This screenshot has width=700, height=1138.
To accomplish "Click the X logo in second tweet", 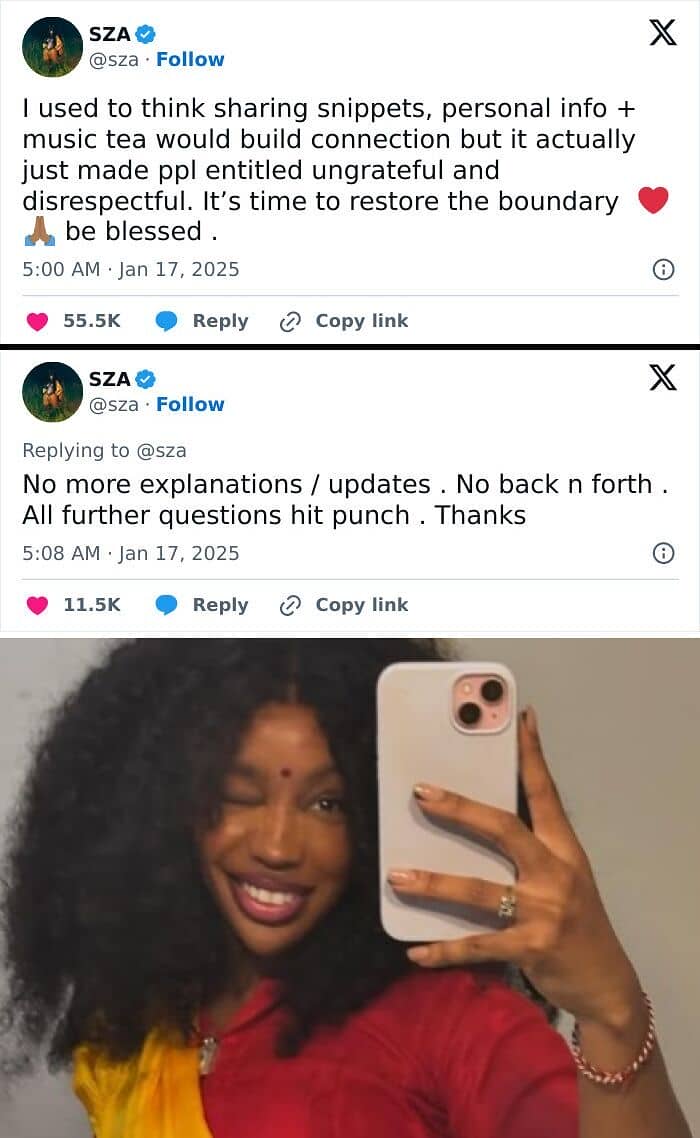I will click(x=662, y=377).
